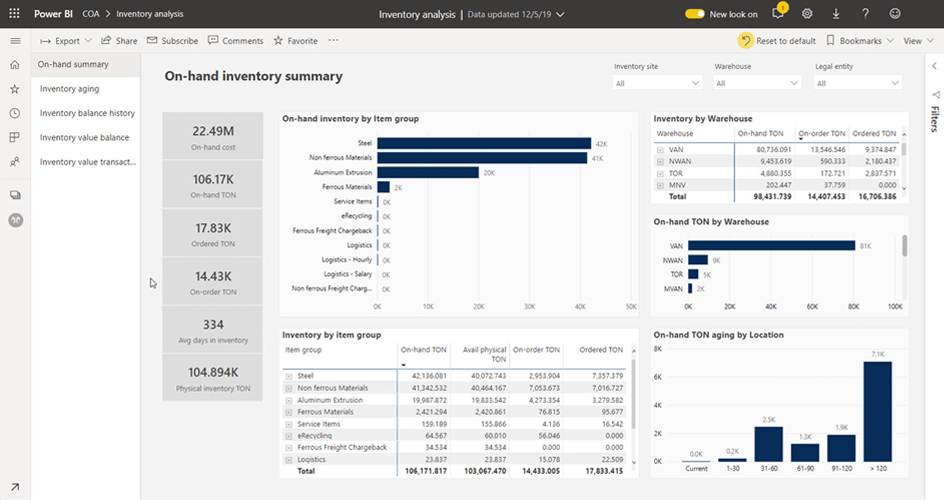Click the download arrow icon

pyautogui.click(x=836, y=14)
